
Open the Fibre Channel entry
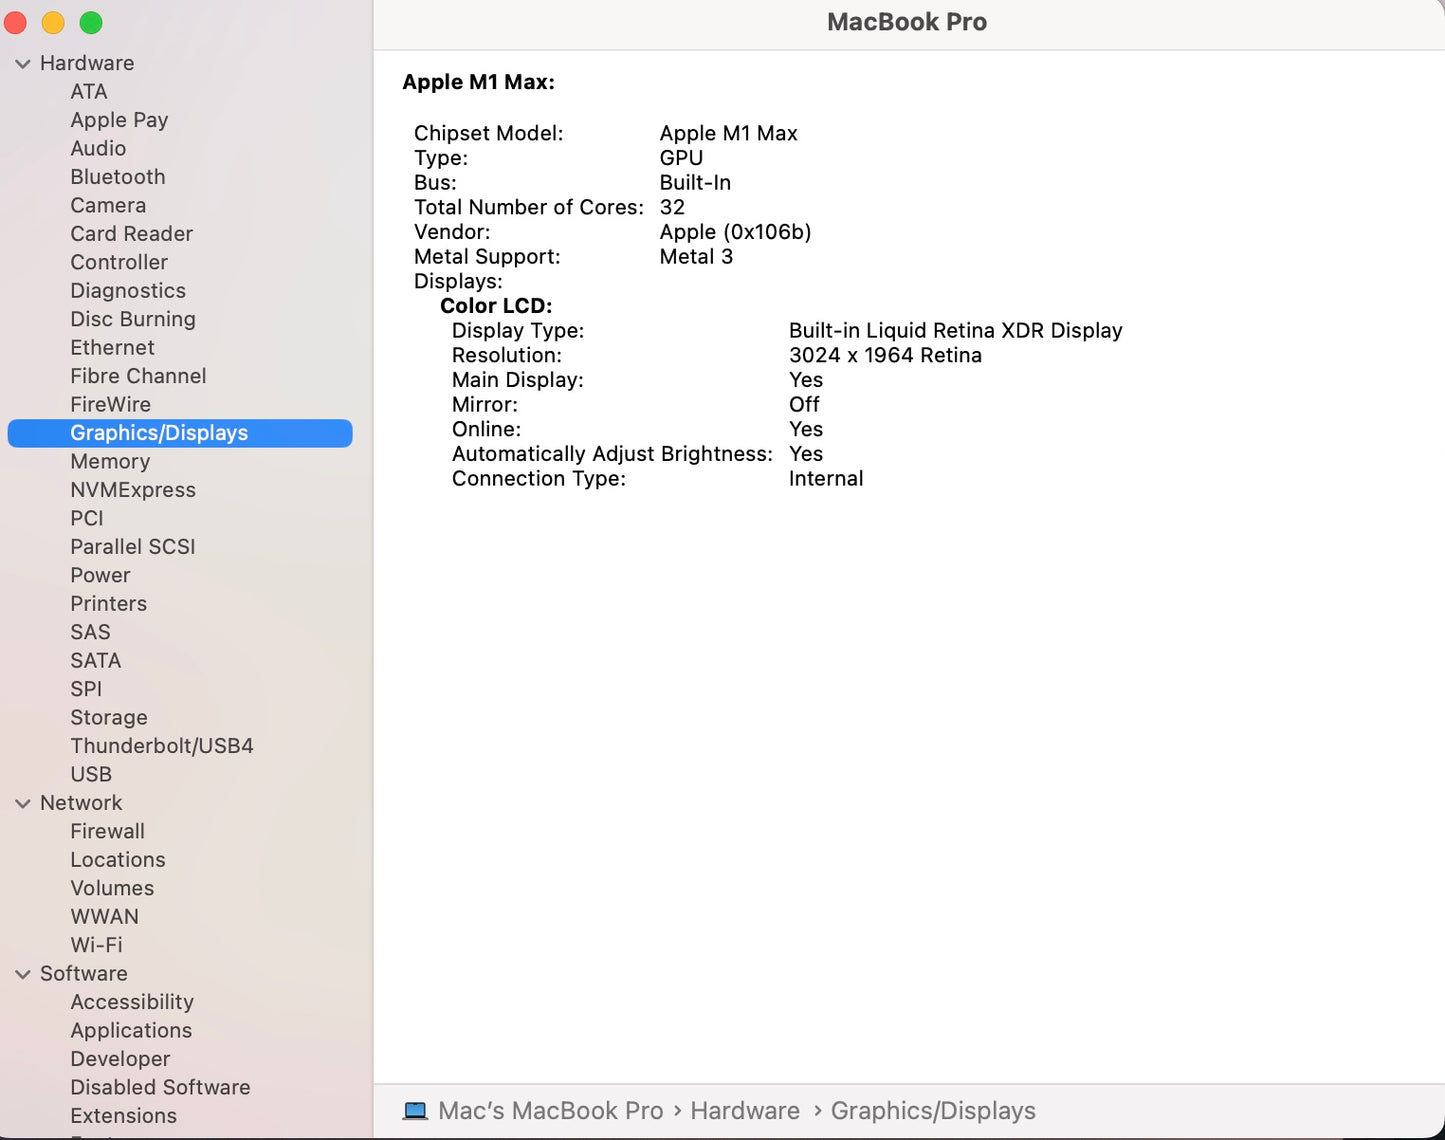pos(138,377)
